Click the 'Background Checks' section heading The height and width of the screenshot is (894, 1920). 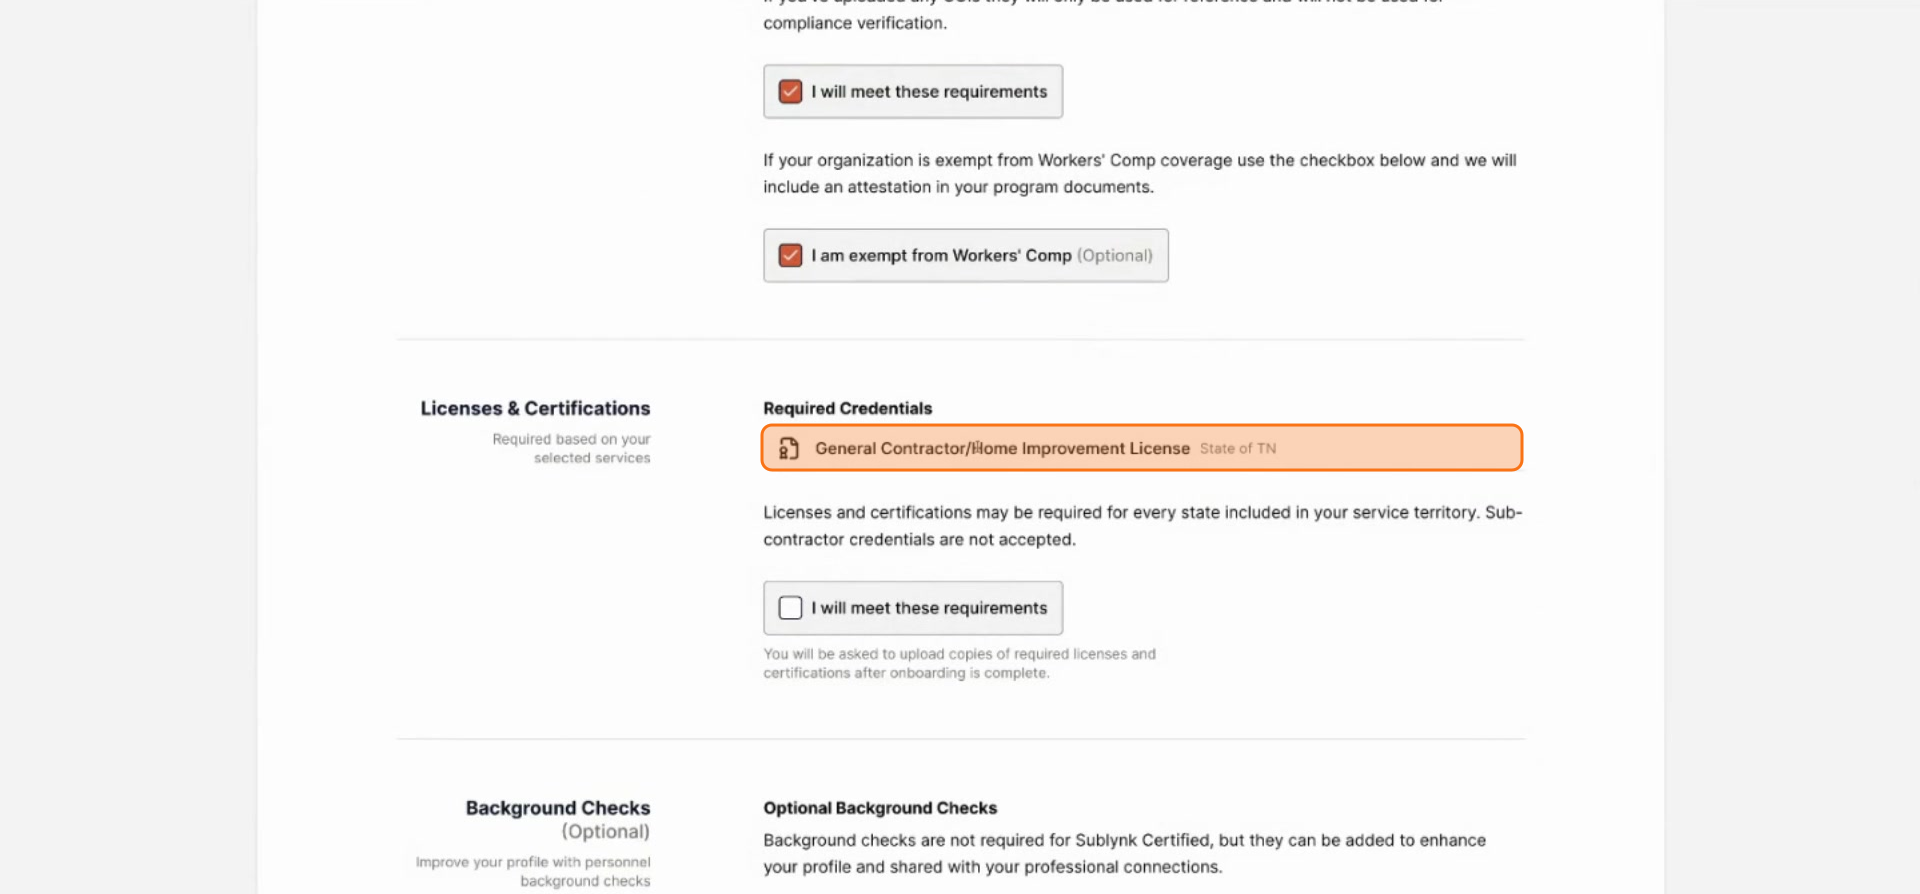pos(558,808)
